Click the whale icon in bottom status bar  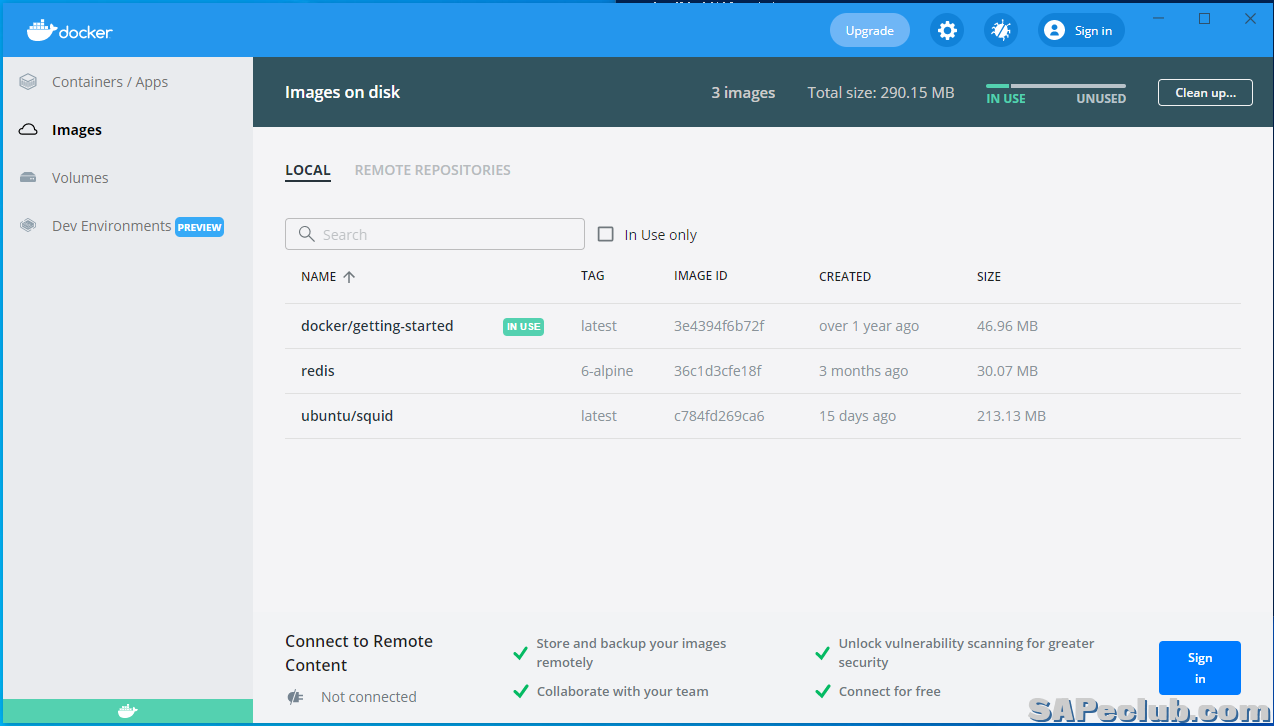point(127,712)
